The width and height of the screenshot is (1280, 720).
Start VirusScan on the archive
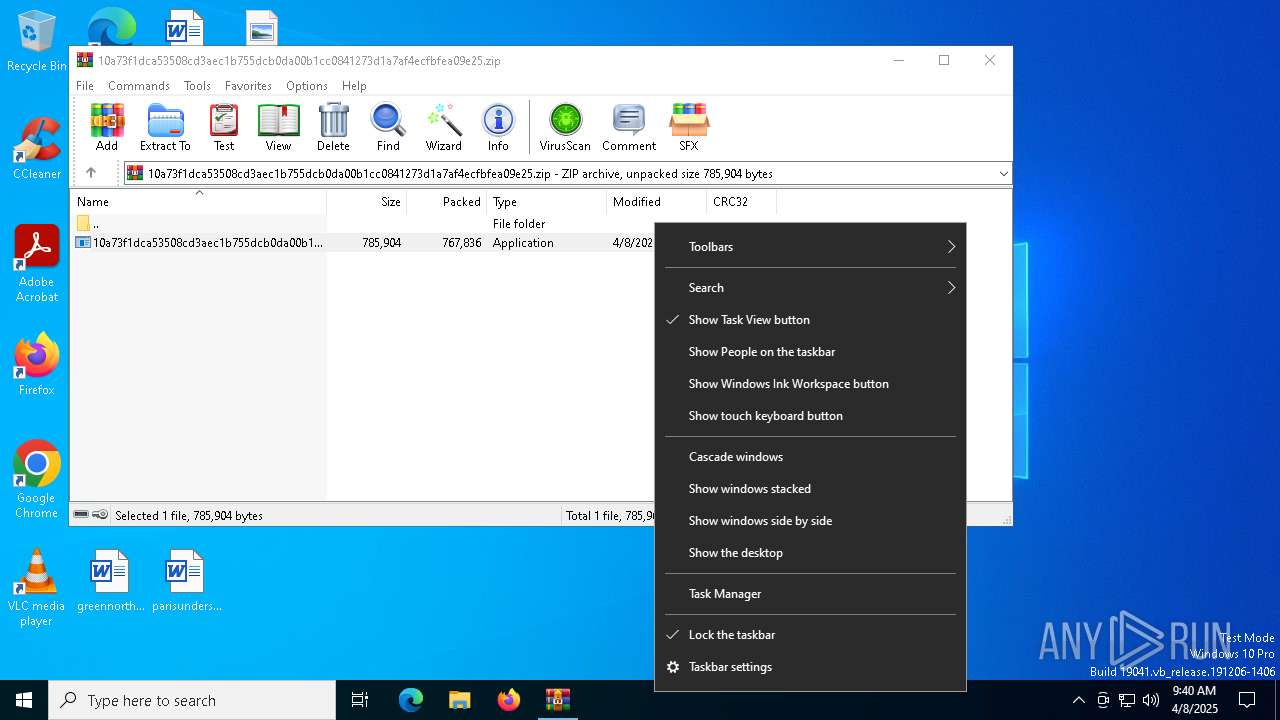click(565, 127)
